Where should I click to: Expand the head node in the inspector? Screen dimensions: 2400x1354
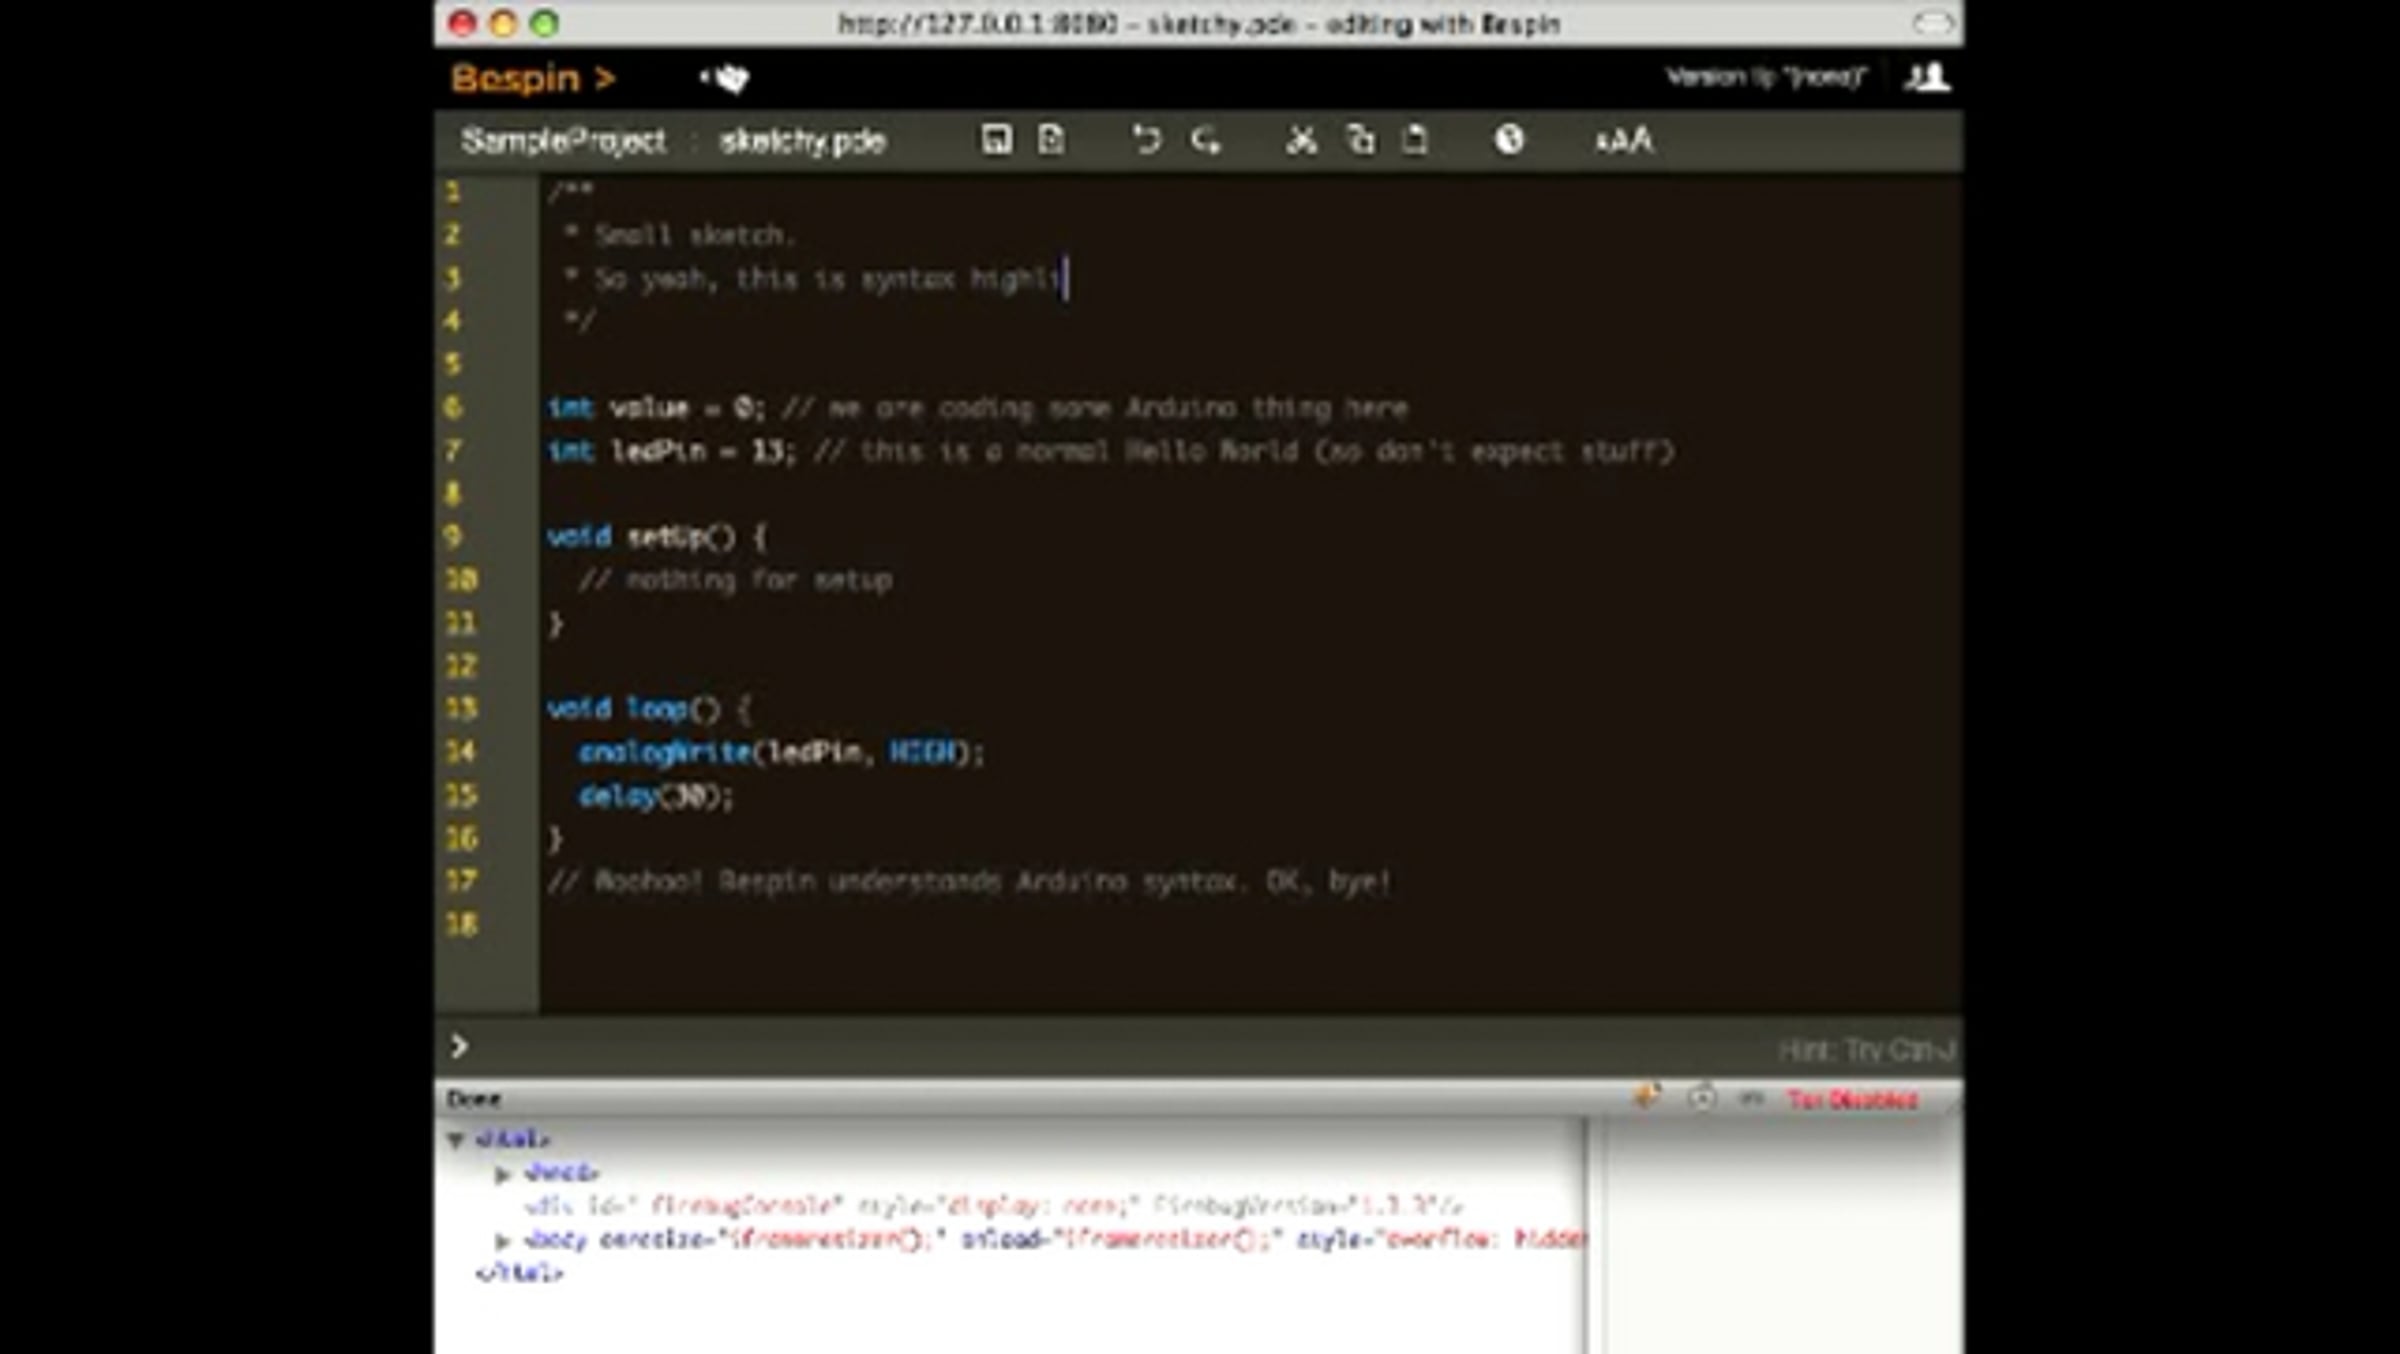click(503, 1173)
